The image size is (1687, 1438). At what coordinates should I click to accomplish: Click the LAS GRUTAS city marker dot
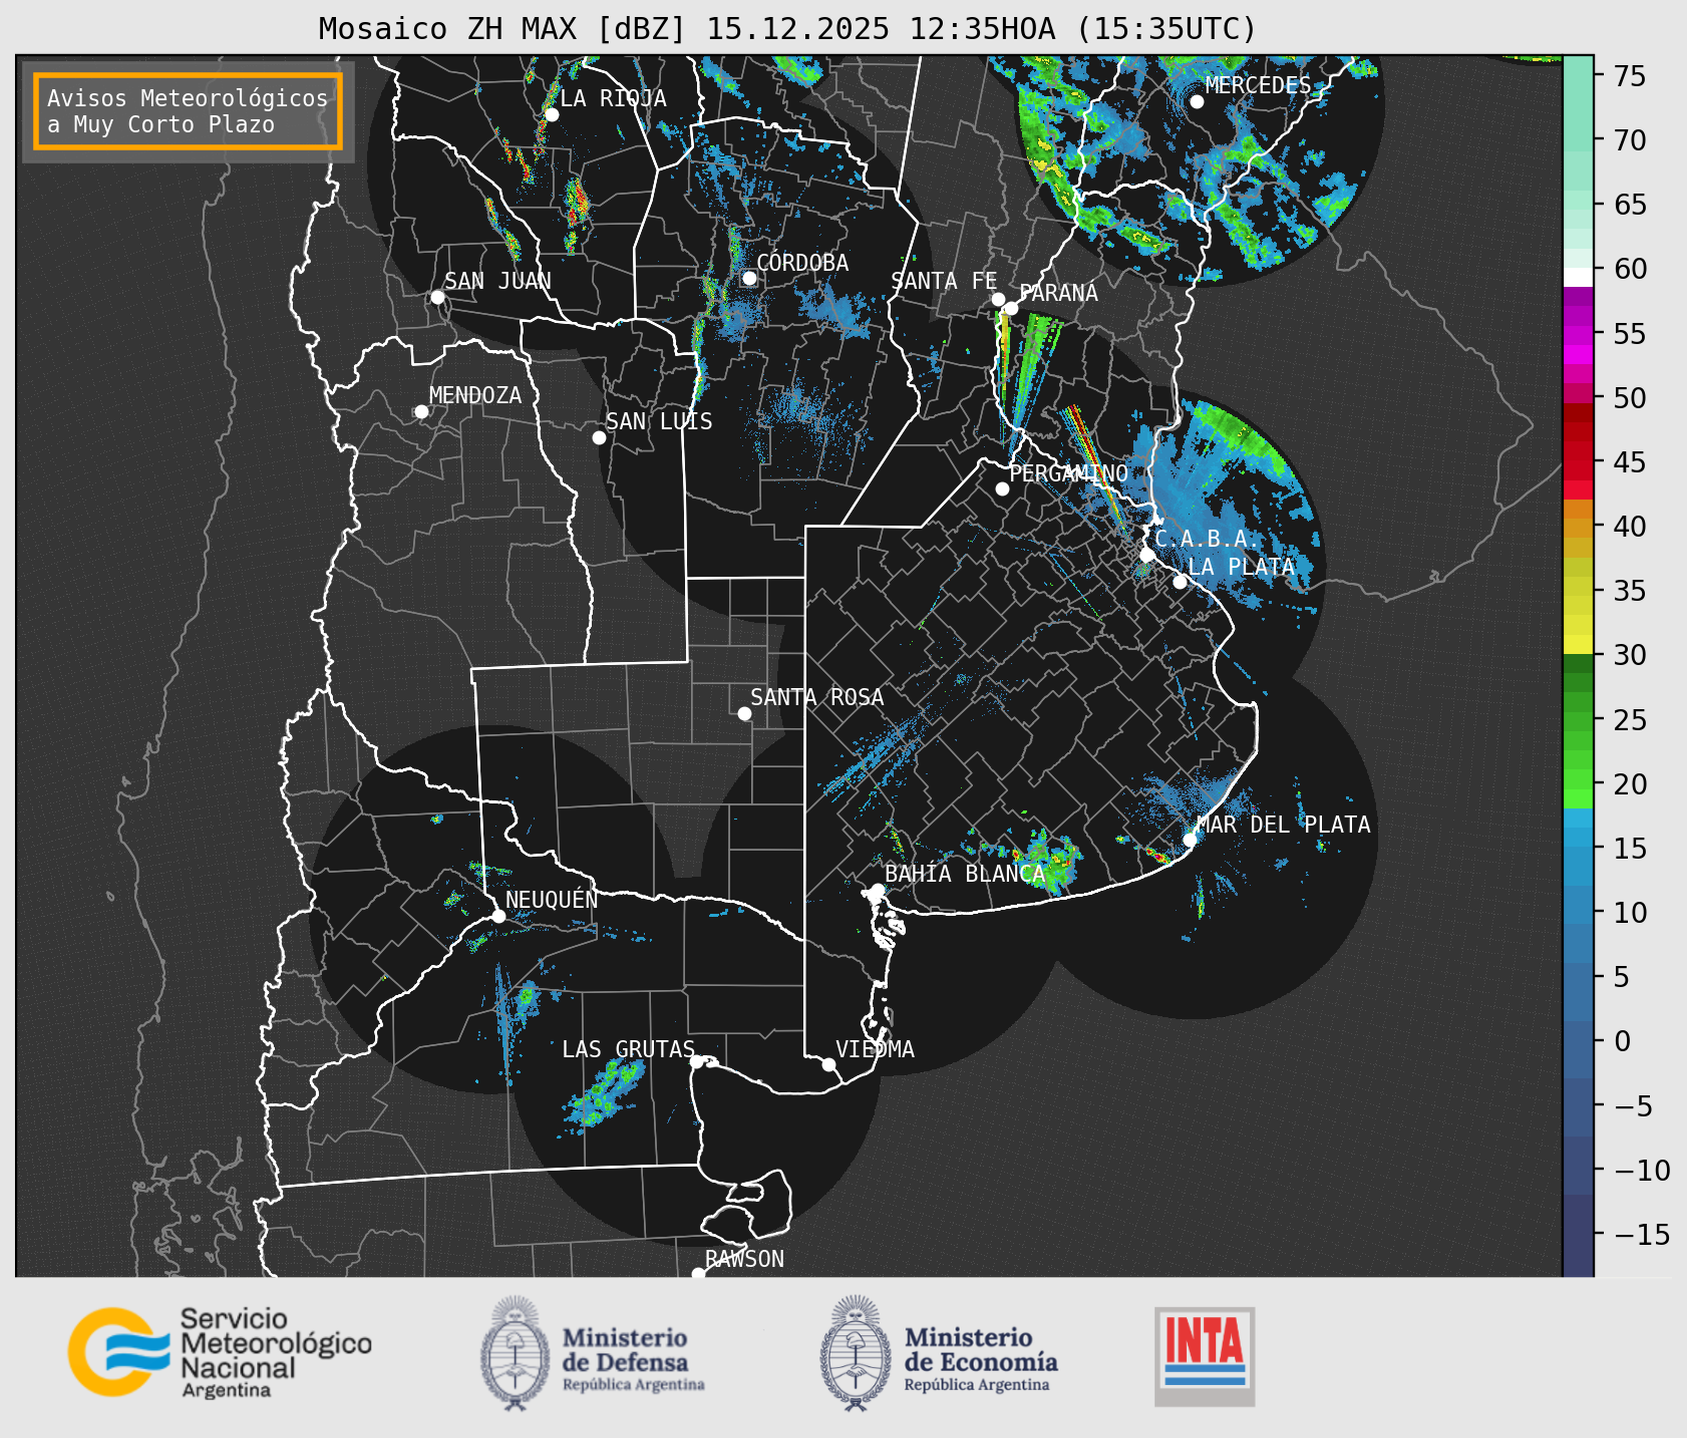(697, 1061)
